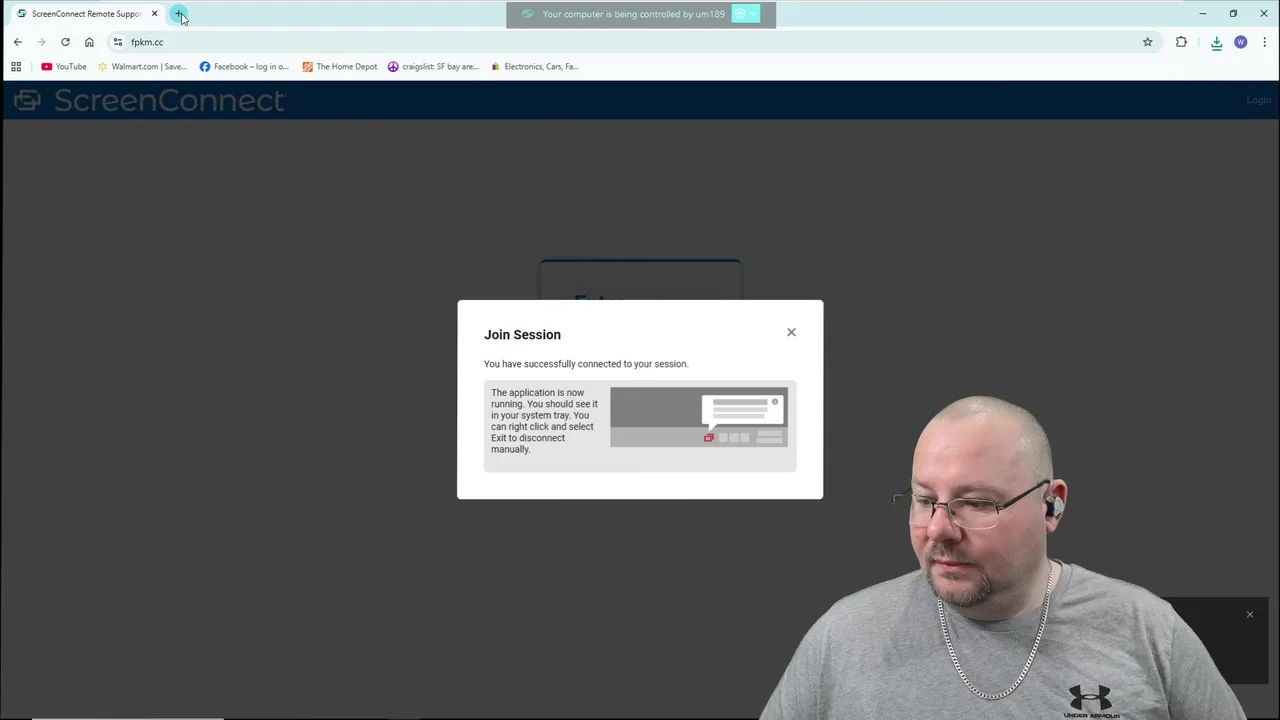Open the Extensions puzzle icon
The width and height of the screenshot is (1280, 720).
tap(1181, 42)
